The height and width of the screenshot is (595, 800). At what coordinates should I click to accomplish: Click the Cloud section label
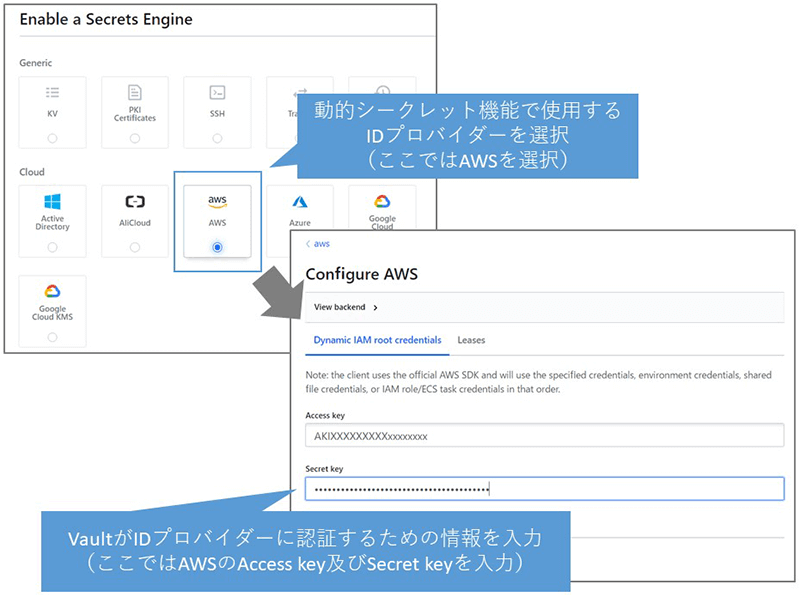coord(32,172)
